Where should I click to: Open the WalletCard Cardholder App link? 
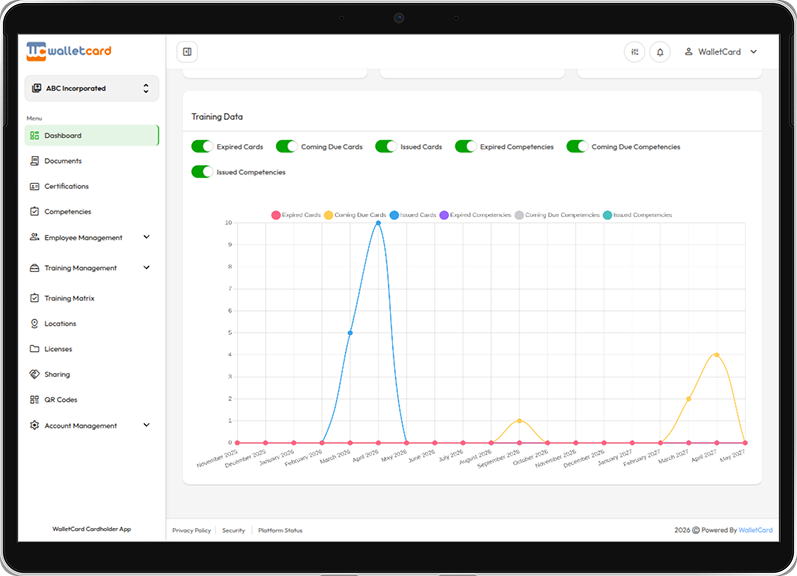91,529
